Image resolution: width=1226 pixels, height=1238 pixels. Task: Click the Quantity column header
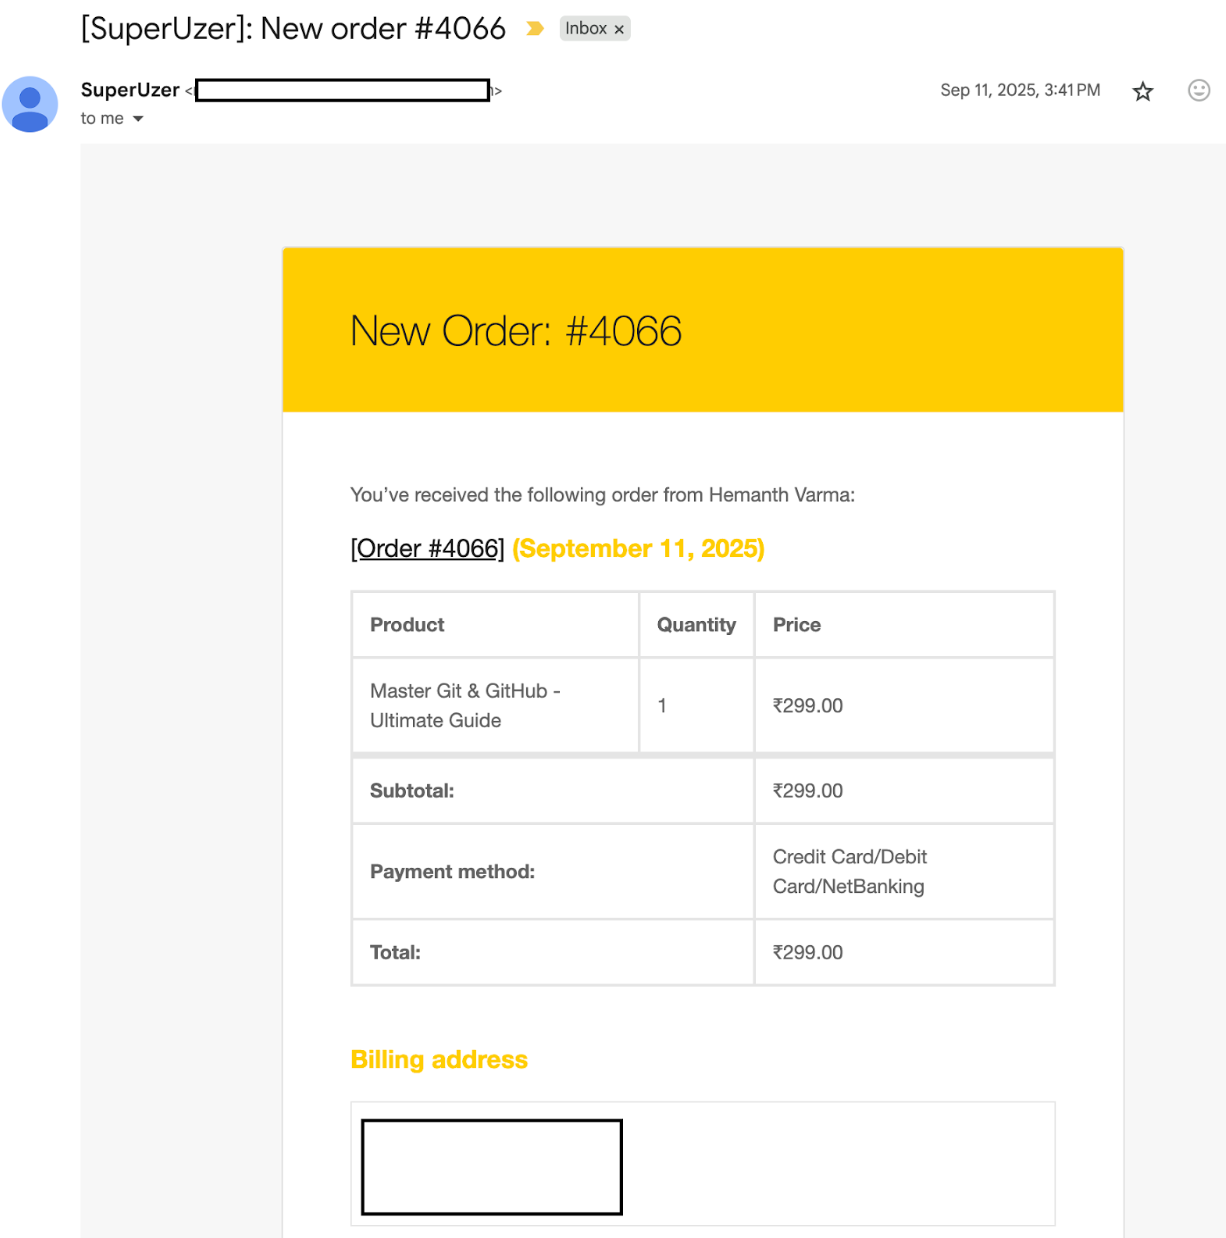point(696,625)
